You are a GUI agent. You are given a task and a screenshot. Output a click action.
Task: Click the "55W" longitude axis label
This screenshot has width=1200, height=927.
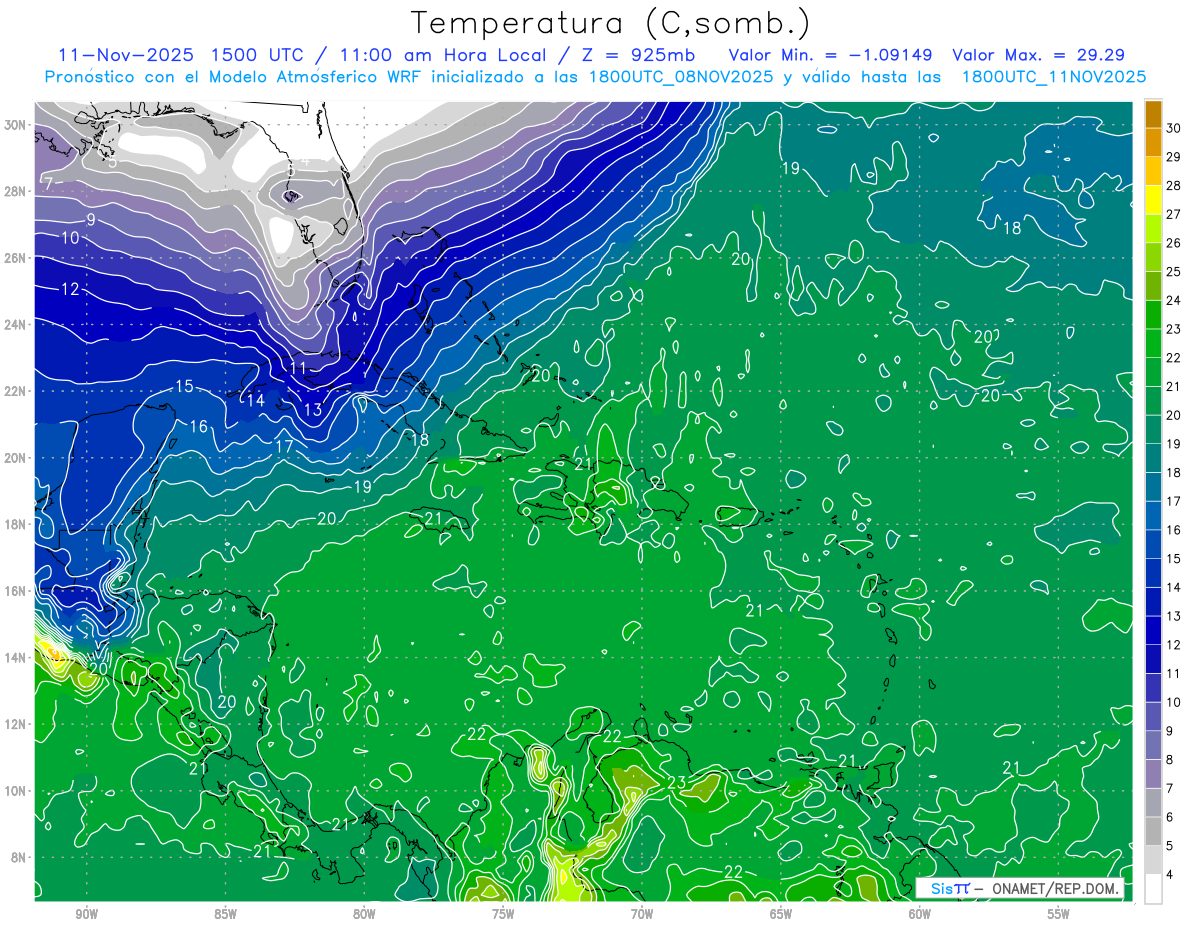[x=1059, y=914]
